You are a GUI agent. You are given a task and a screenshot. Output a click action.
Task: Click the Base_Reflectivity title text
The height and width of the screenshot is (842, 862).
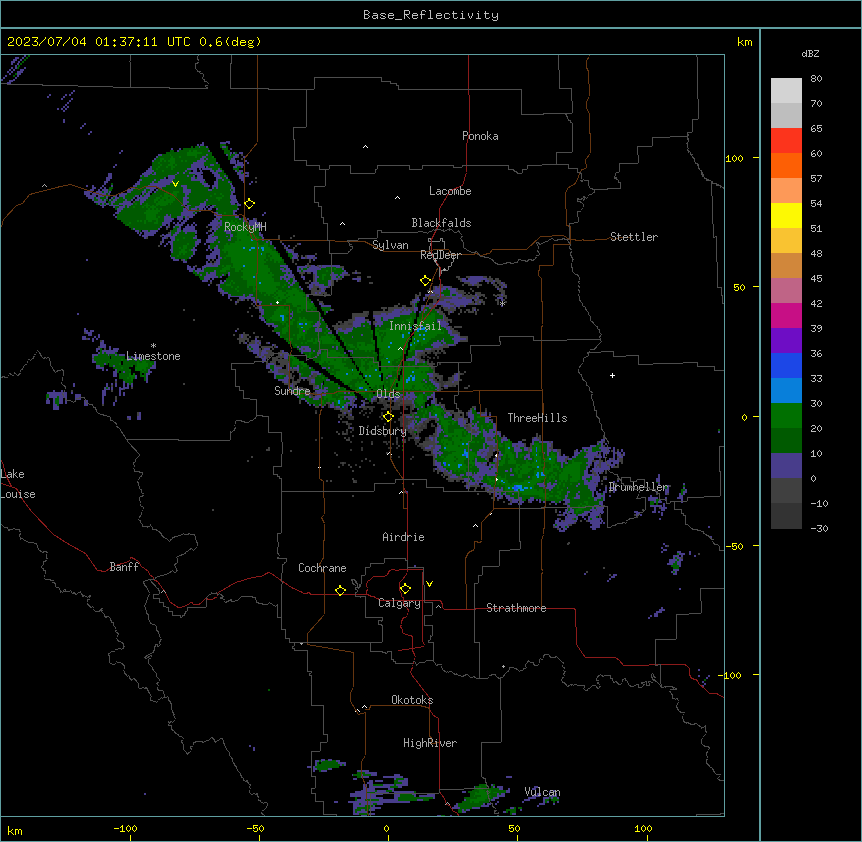coord(431,15)
